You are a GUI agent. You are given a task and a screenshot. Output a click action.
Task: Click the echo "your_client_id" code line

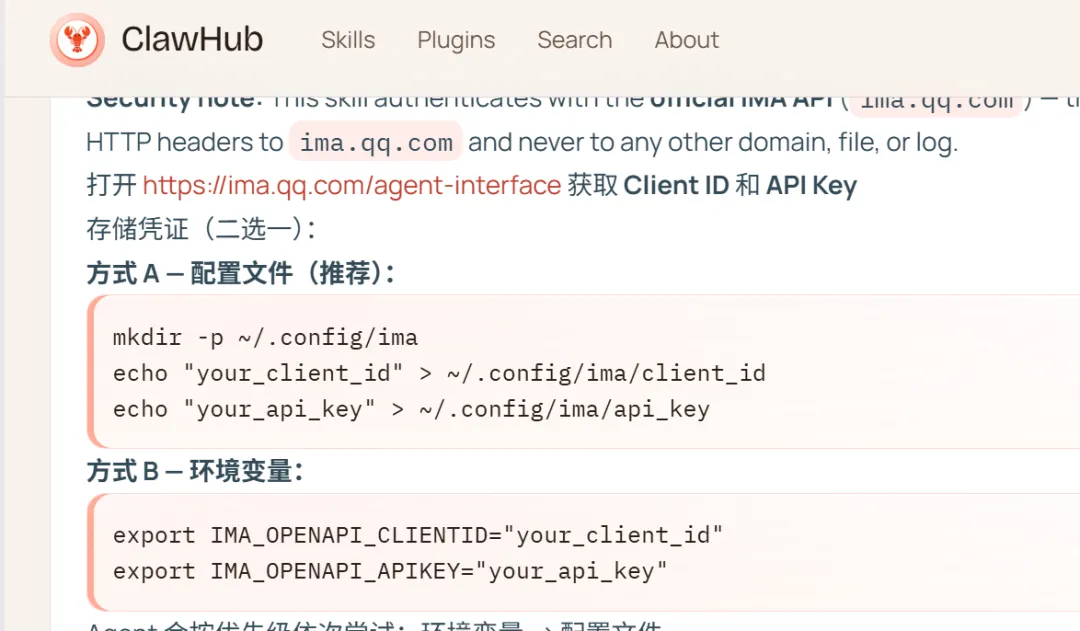click(x=439, y=373)
